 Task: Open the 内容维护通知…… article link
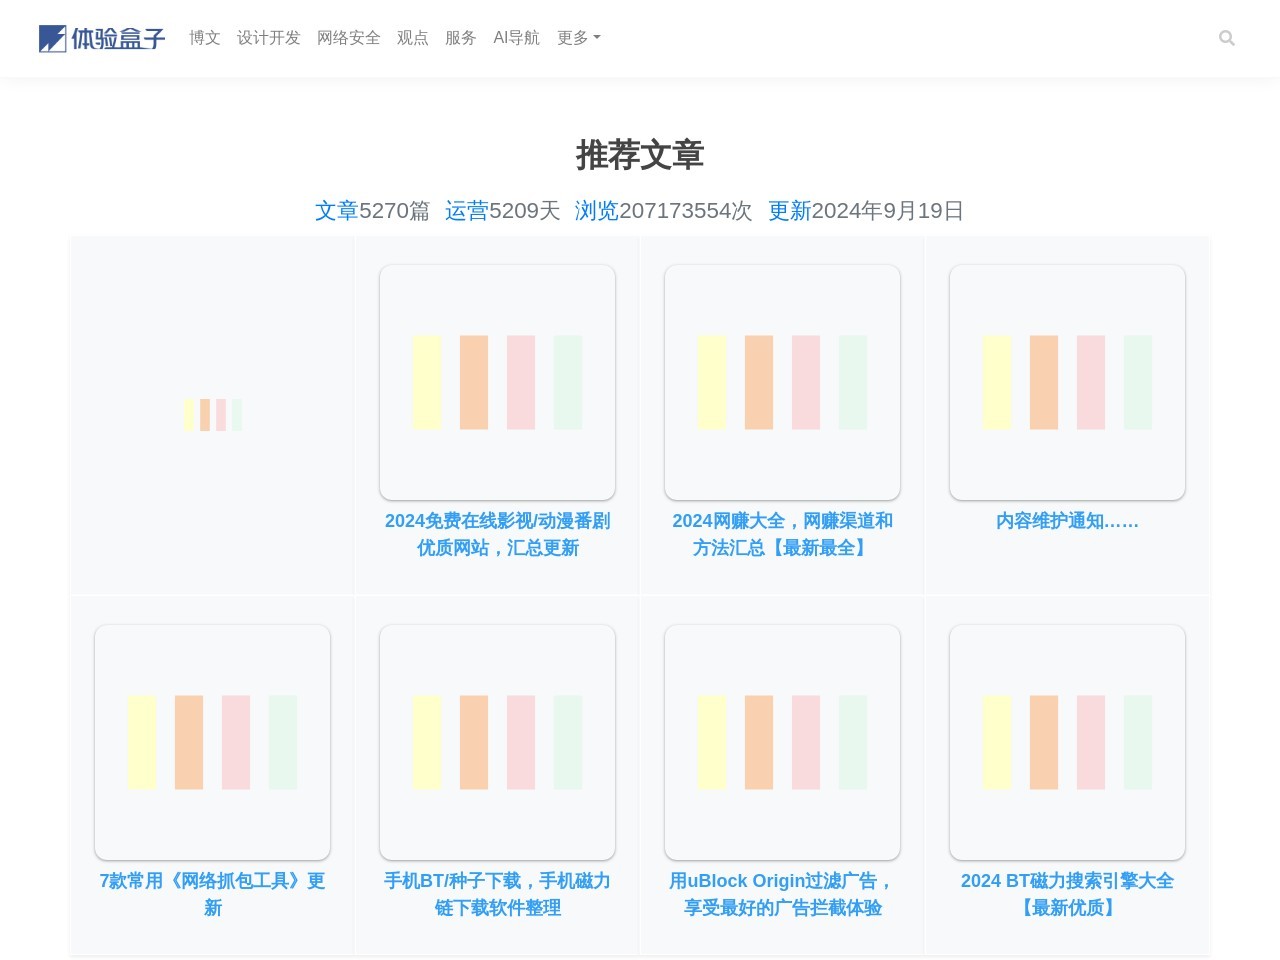[1067, 521]
